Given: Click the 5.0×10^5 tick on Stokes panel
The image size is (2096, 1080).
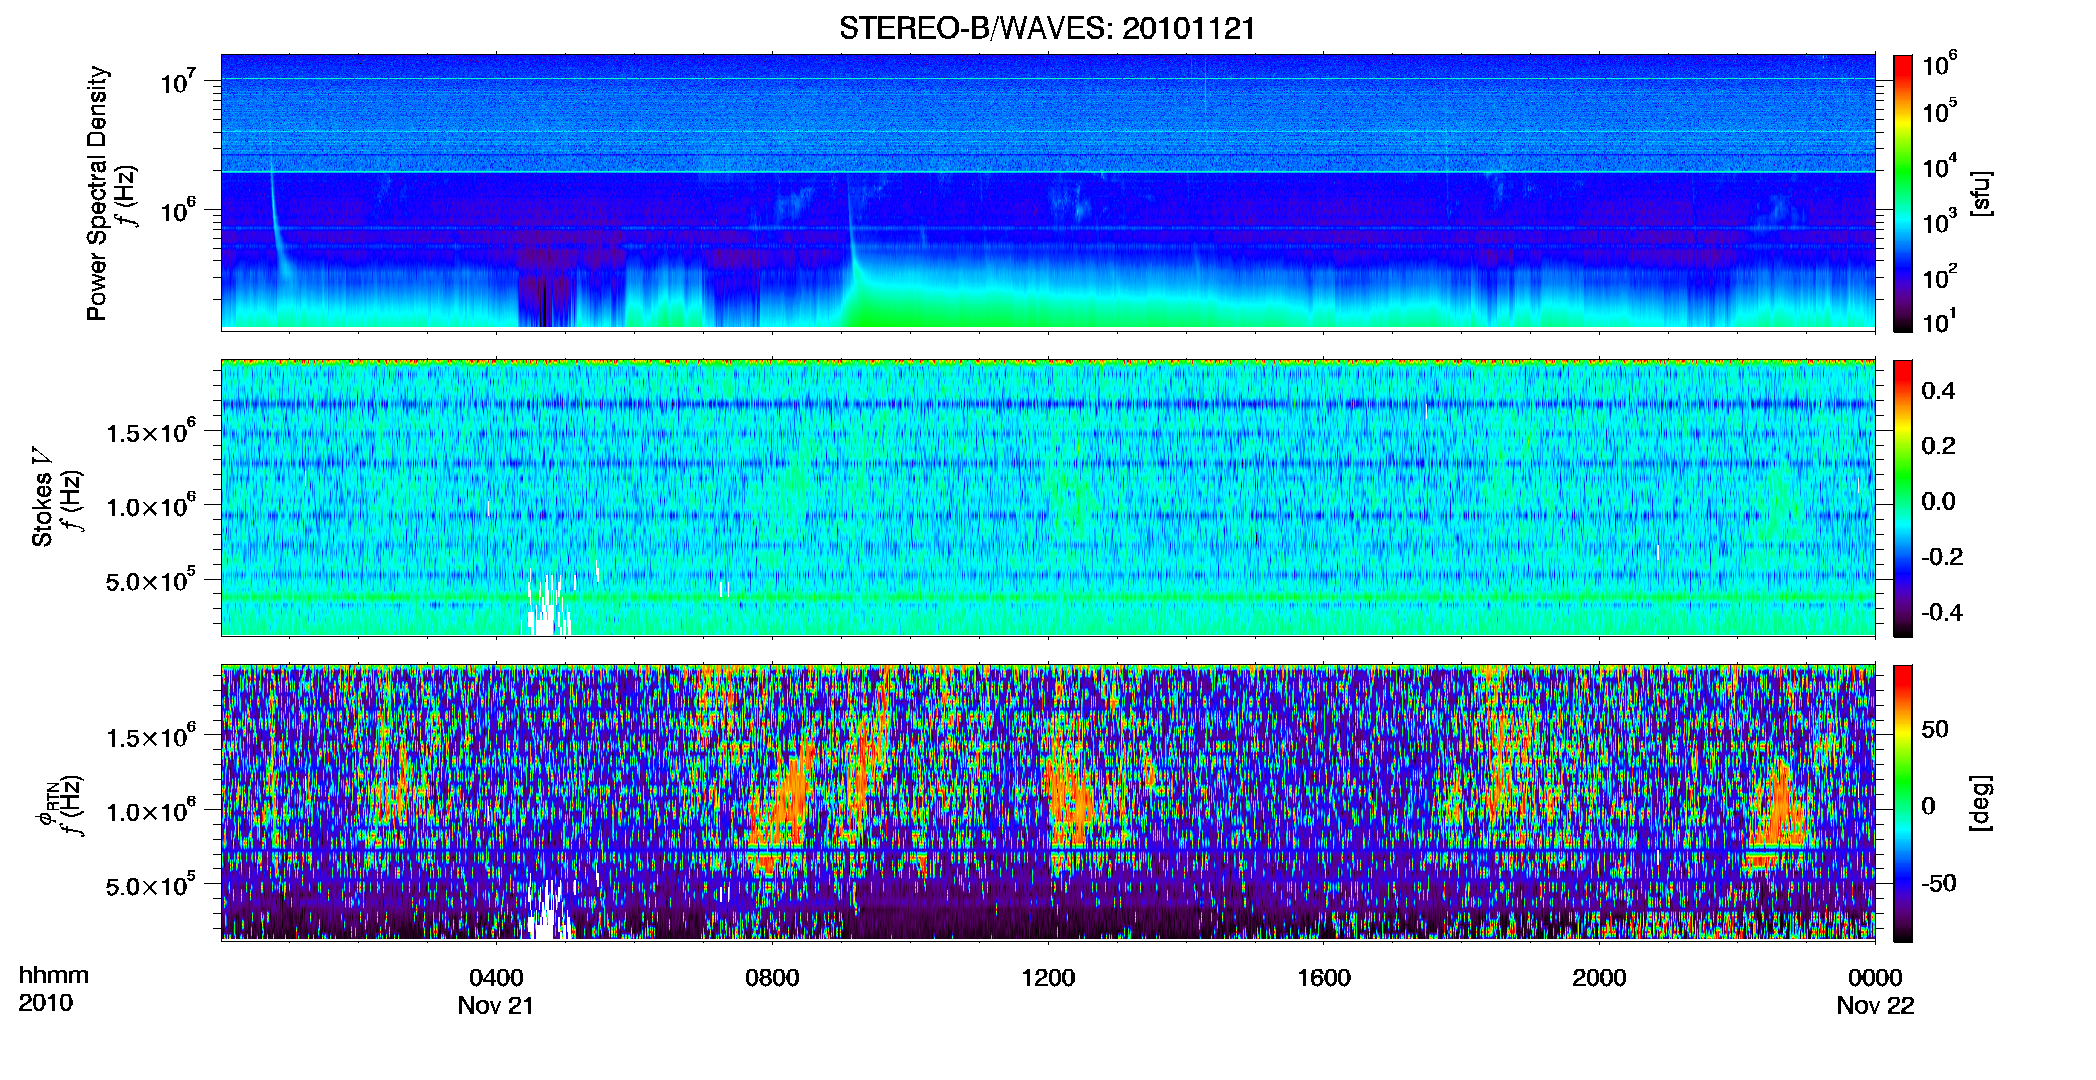Looking at the screenshot, I should (151, 579).
